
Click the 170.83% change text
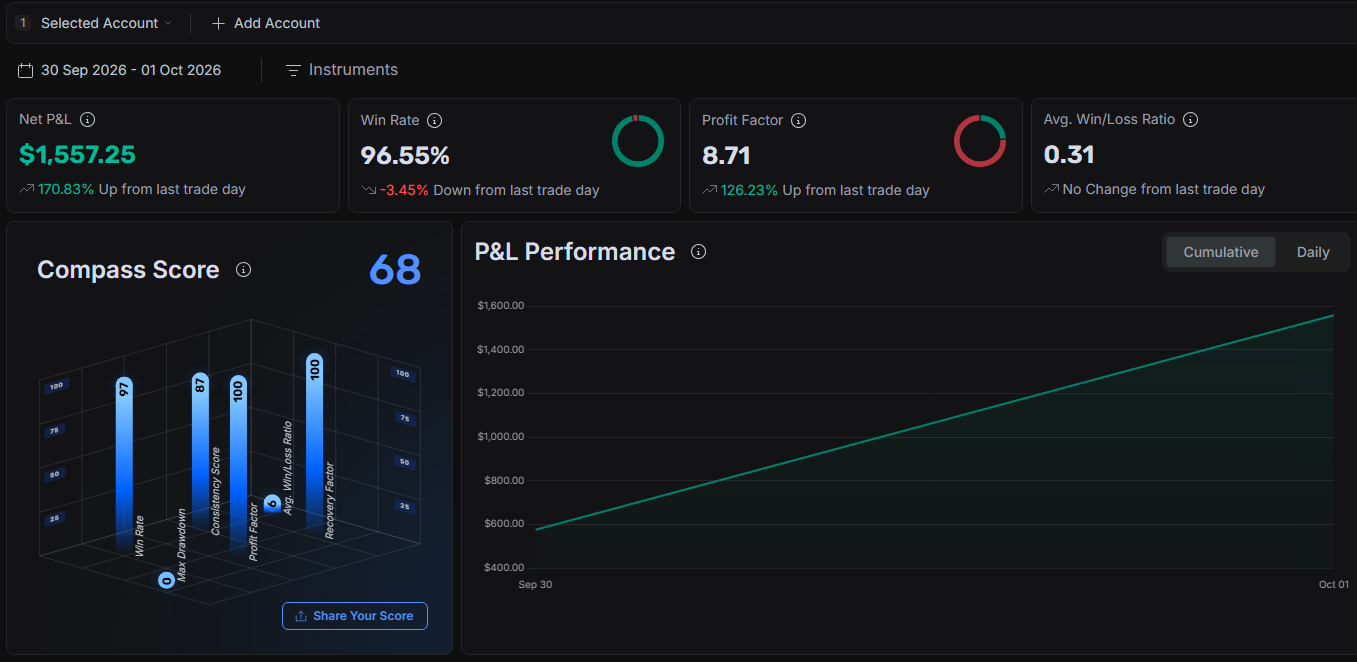(66, 189)
